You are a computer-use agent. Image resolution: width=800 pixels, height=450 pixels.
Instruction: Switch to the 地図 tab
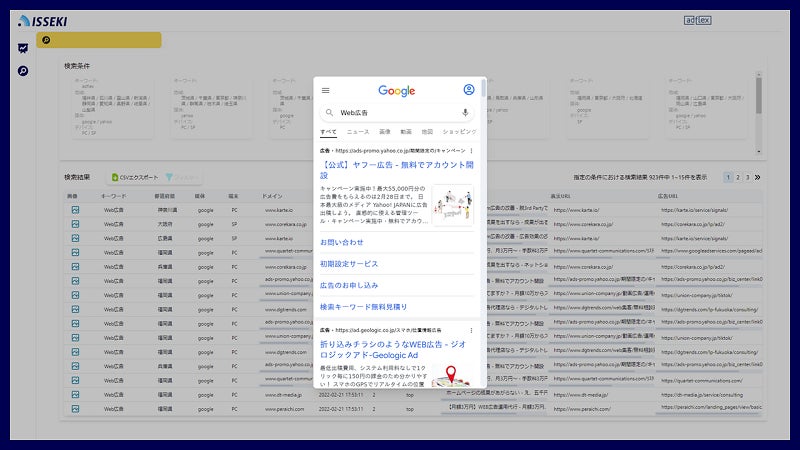click(x=427, y=132)
